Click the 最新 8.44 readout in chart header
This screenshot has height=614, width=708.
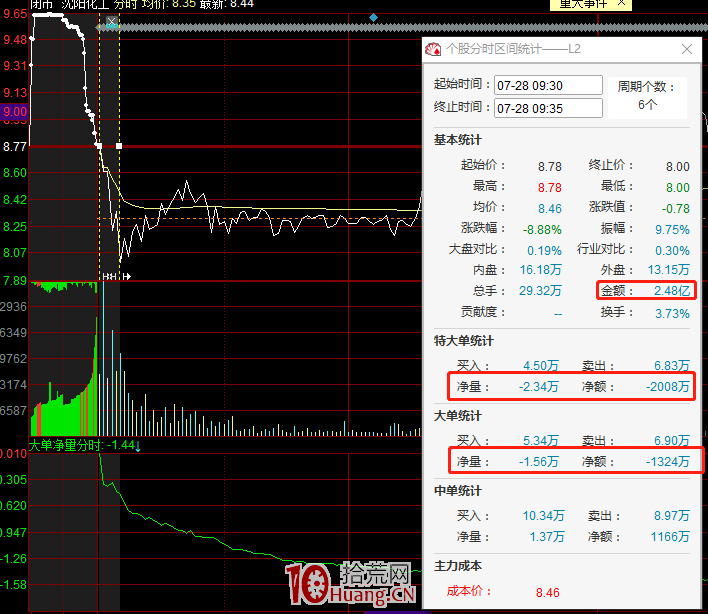click(227, 4)
